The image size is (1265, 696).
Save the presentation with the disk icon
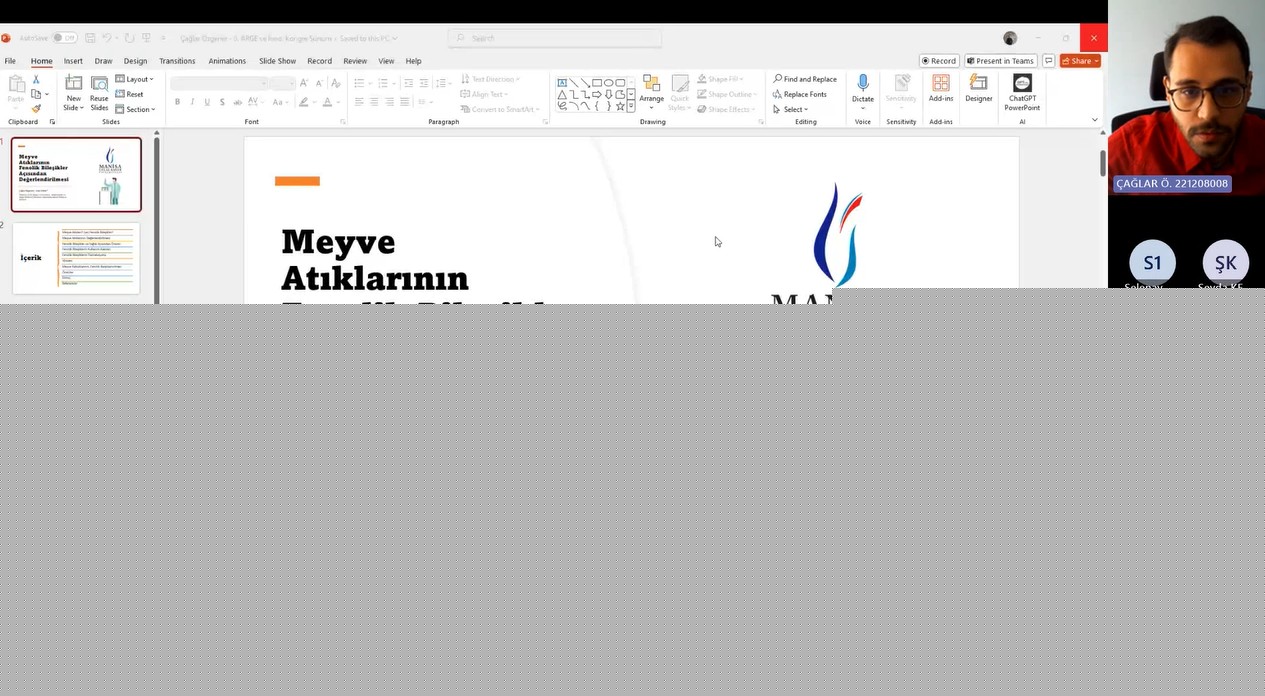click(x=90, y=38)
